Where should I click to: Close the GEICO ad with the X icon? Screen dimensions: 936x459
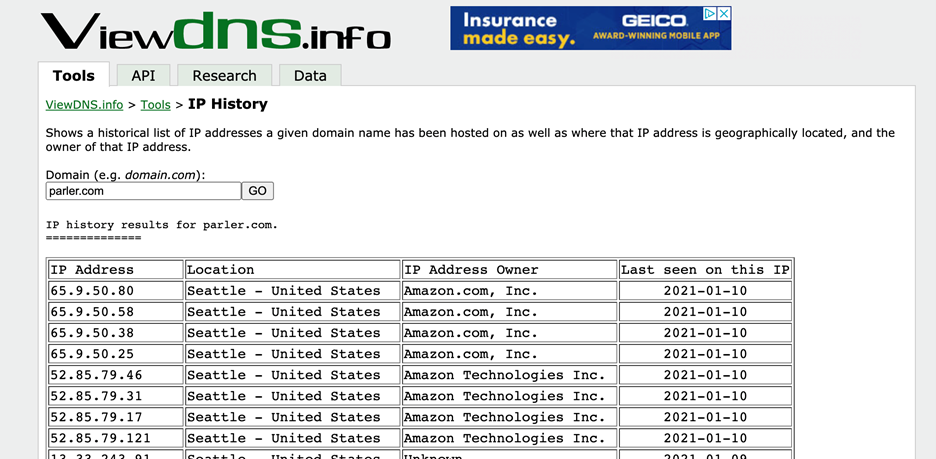[723, 14]
